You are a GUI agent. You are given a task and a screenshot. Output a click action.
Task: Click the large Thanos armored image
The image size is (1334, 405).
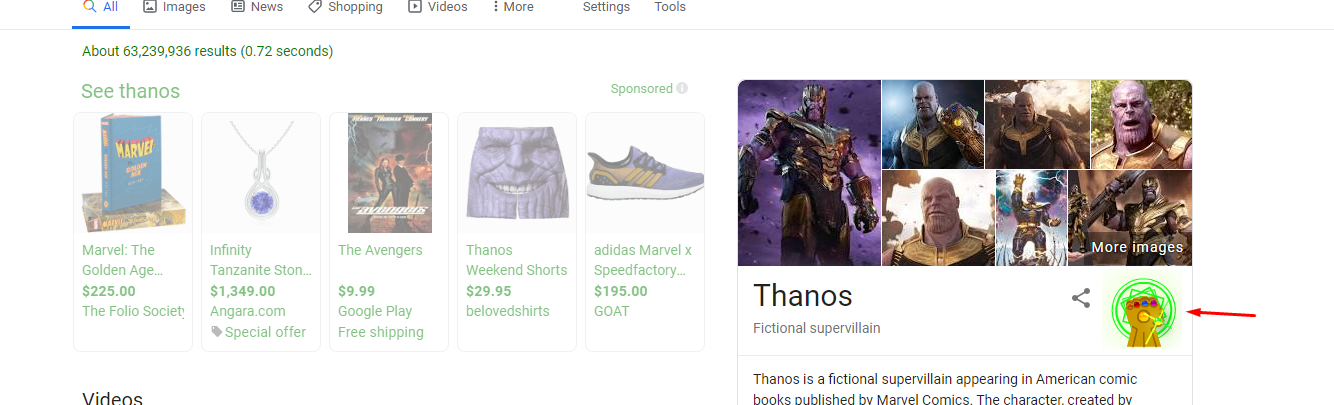[x=809, y=173]
